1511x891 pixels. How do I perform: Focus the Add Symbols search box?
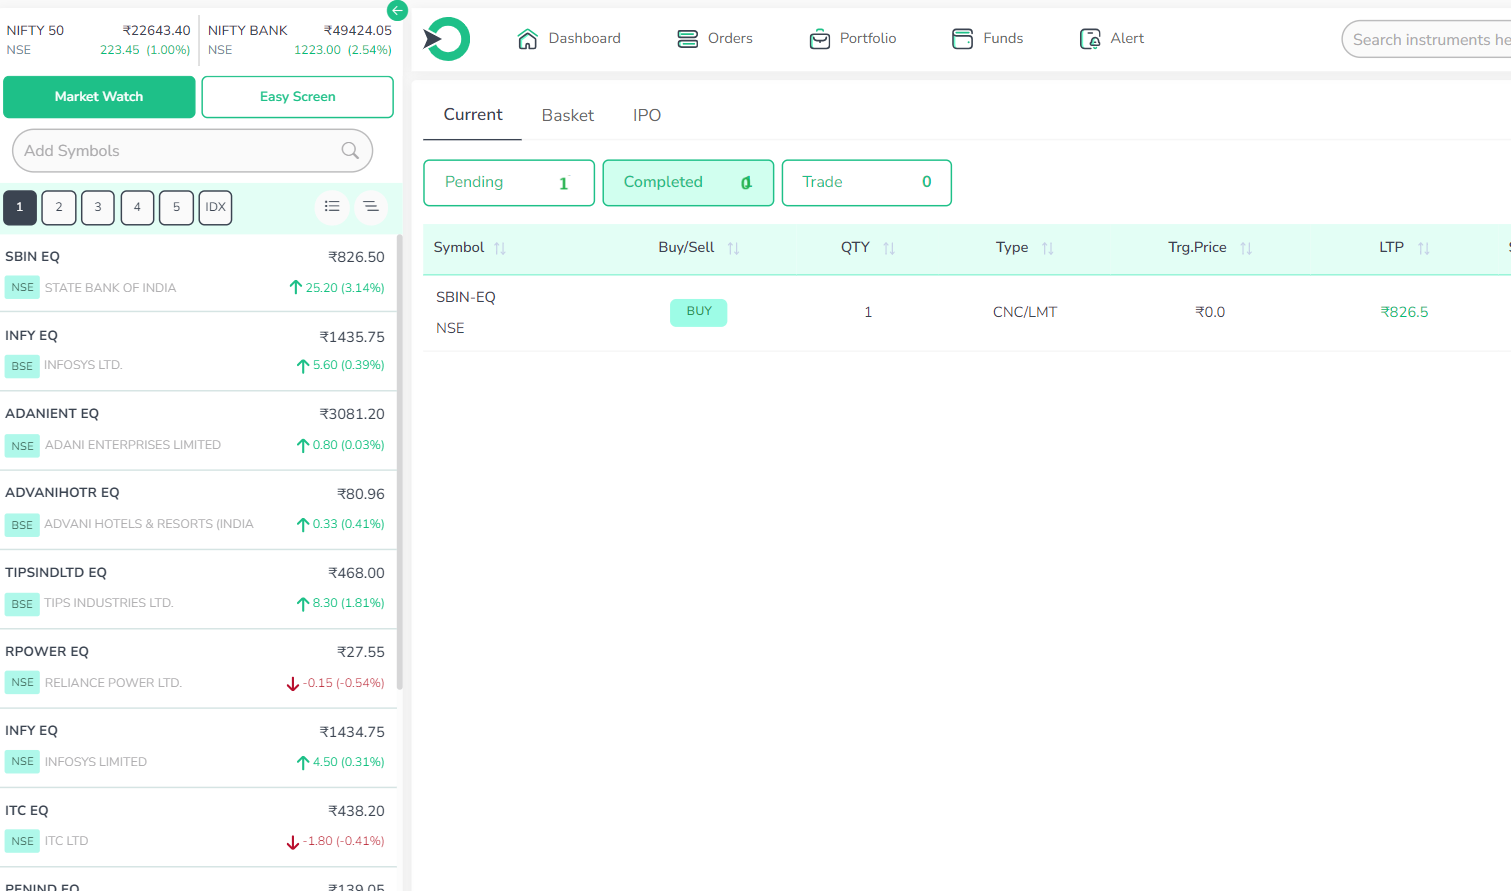pyautogui.click(x=192, y=151)
